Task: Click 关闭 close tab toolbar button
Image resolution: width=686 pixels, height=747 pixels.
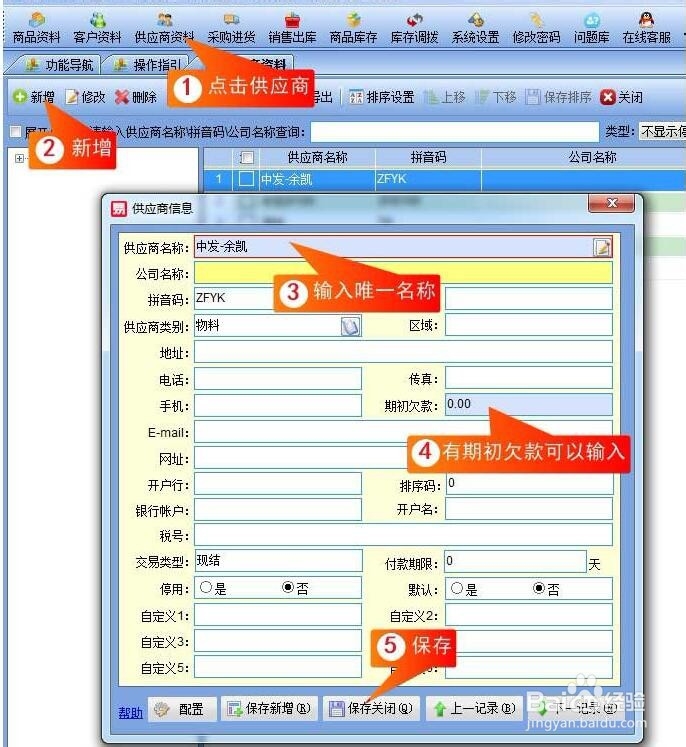Action: point(622,97)
